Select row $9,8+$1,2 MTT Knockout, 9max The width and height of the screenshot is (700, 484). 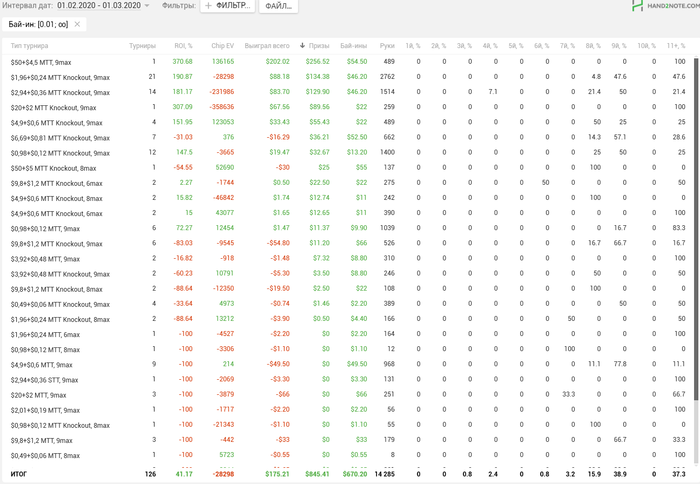[x=348, y=244]
